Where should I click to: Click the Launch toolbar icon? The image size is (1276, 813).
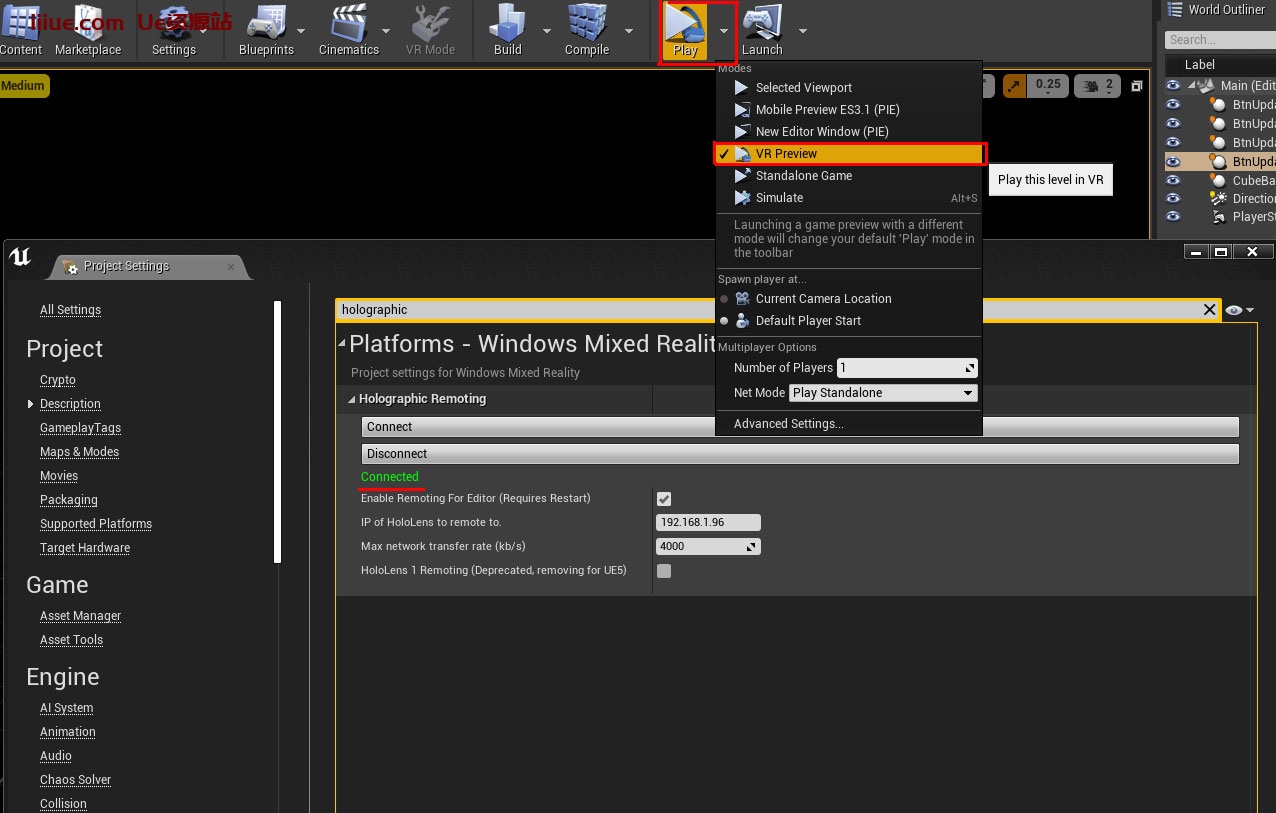tap(762, 29)
